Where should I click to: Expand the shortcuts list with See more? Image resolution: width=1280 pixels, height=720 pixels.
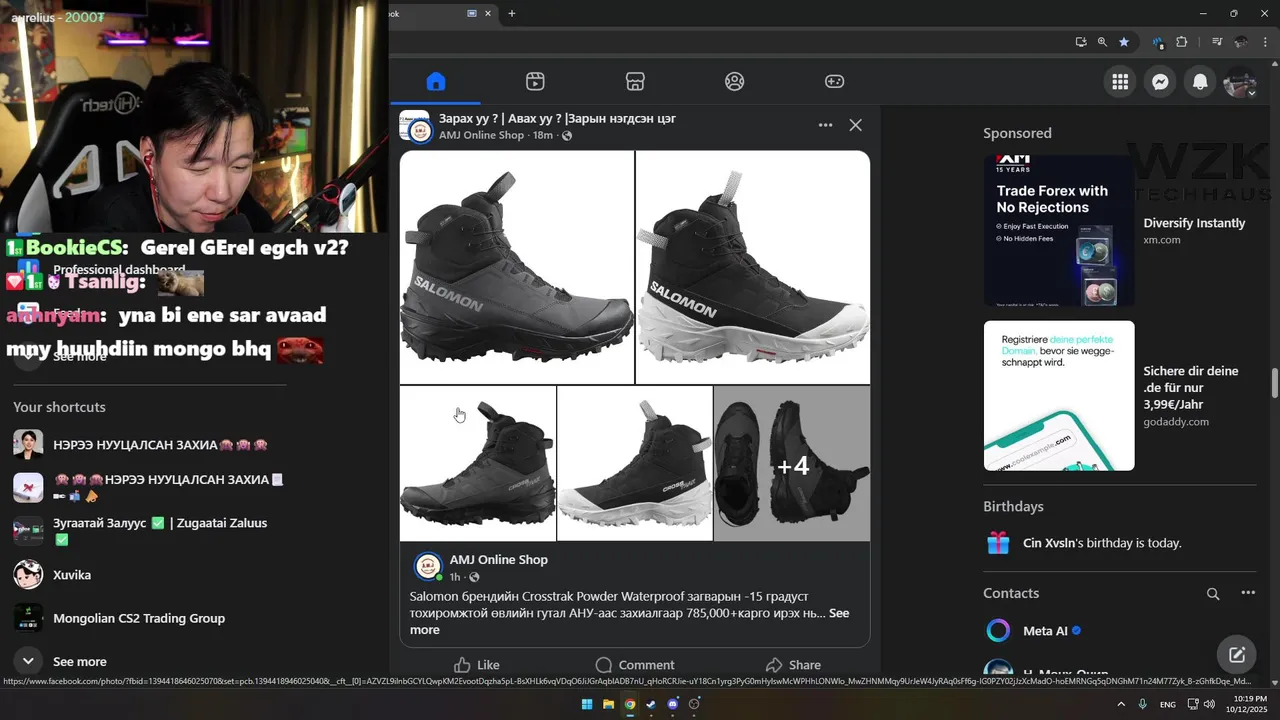coord(80,662)
